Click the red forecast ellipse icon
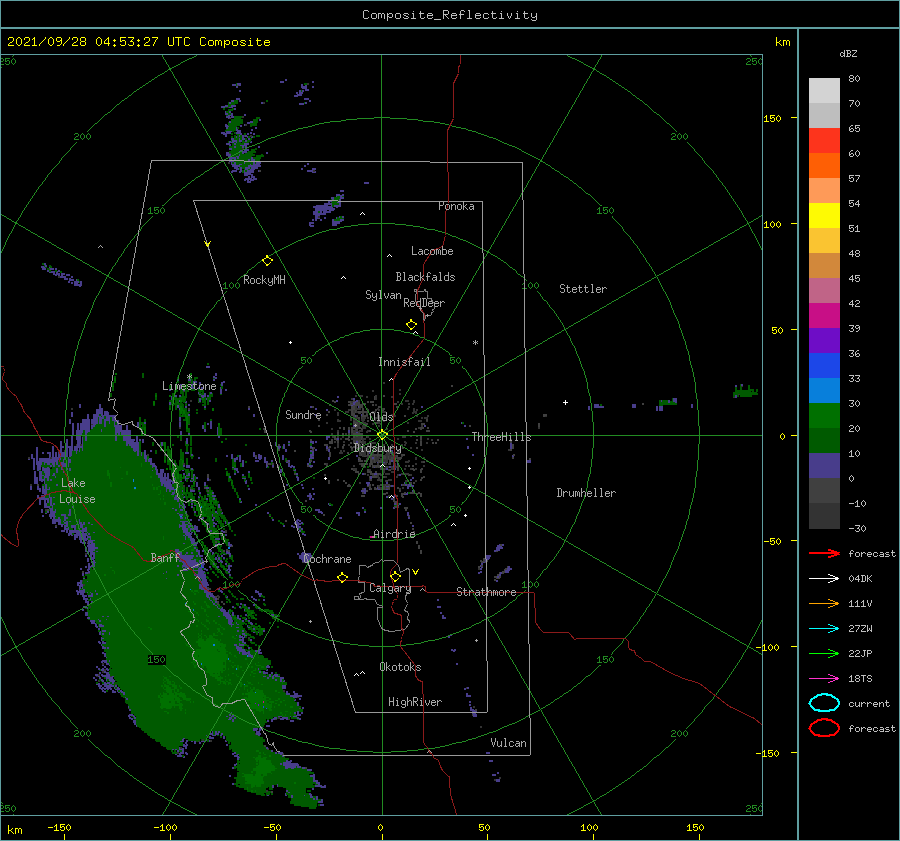The width and height of the screenshot is (900, 841). 824,728
